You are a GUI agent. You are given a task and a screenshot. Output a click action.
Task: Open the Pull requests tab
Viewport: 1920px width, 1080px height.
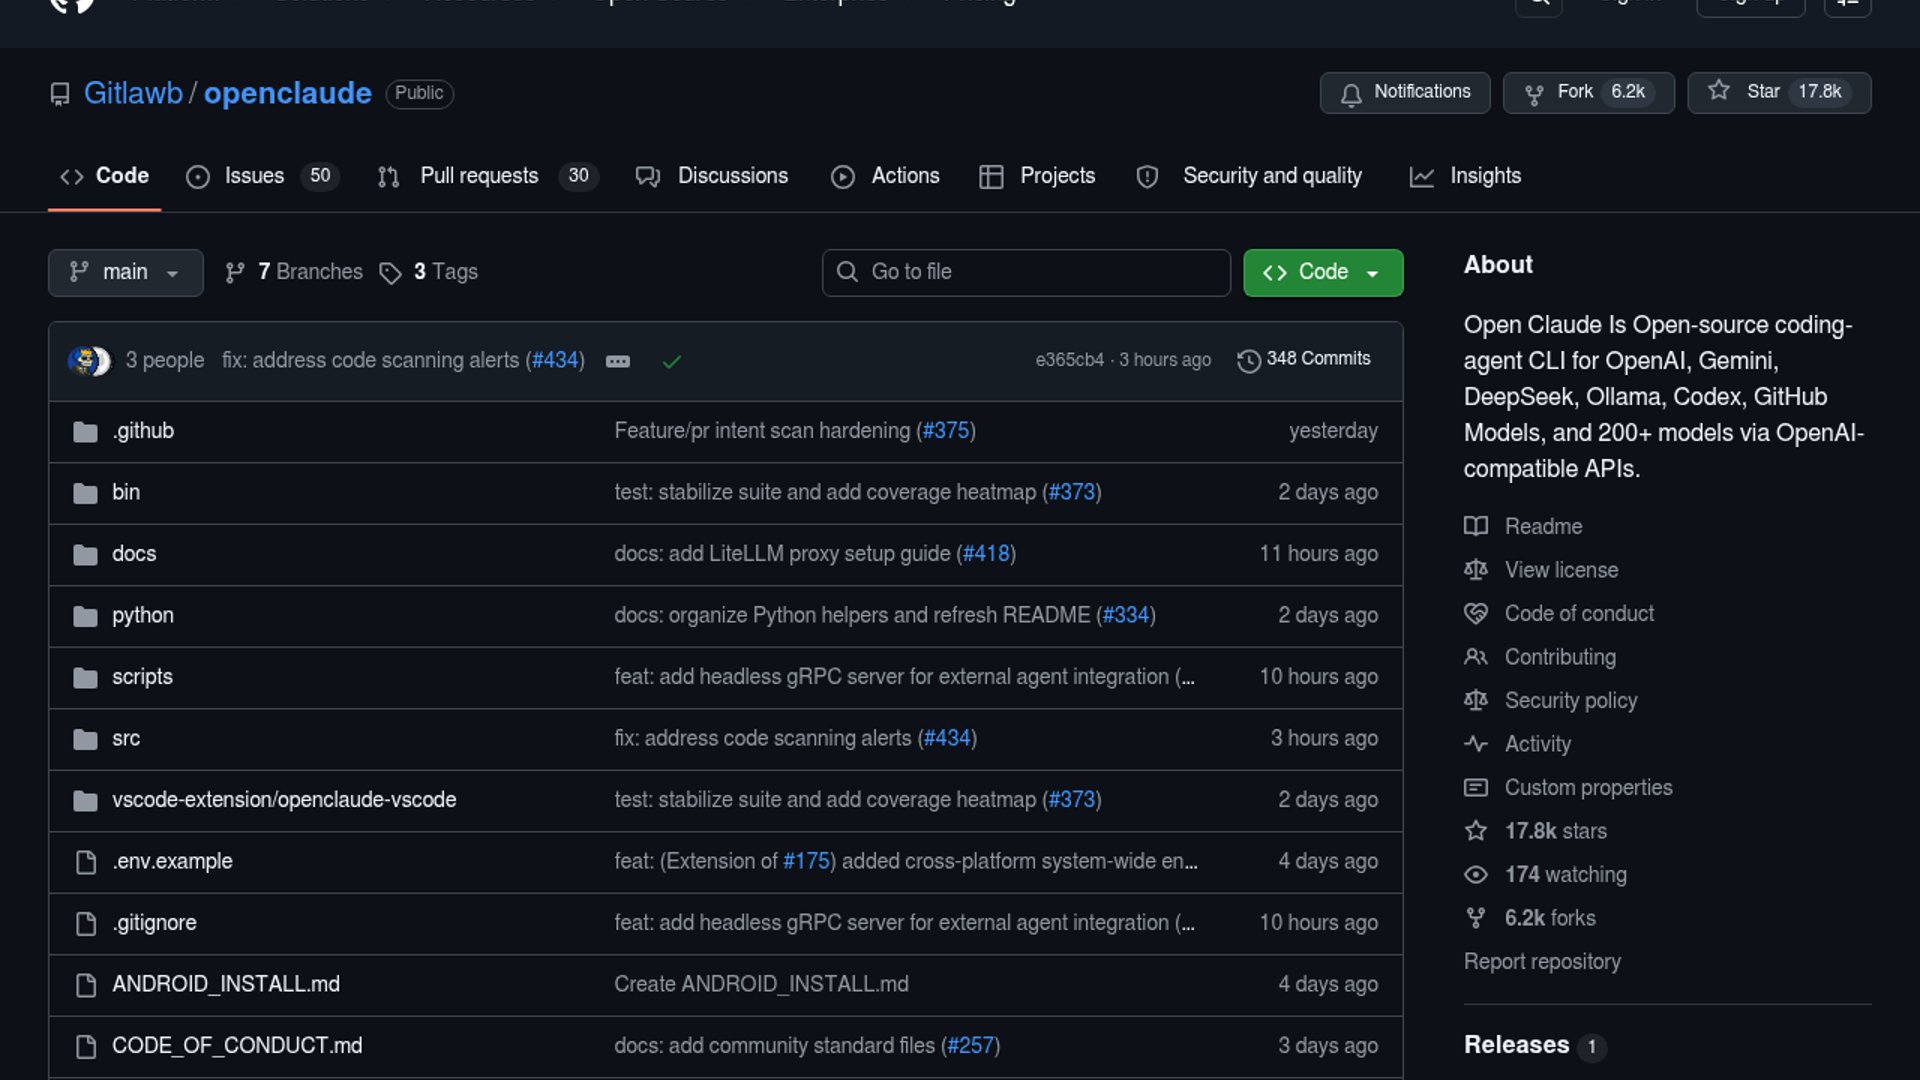(479, 176)
